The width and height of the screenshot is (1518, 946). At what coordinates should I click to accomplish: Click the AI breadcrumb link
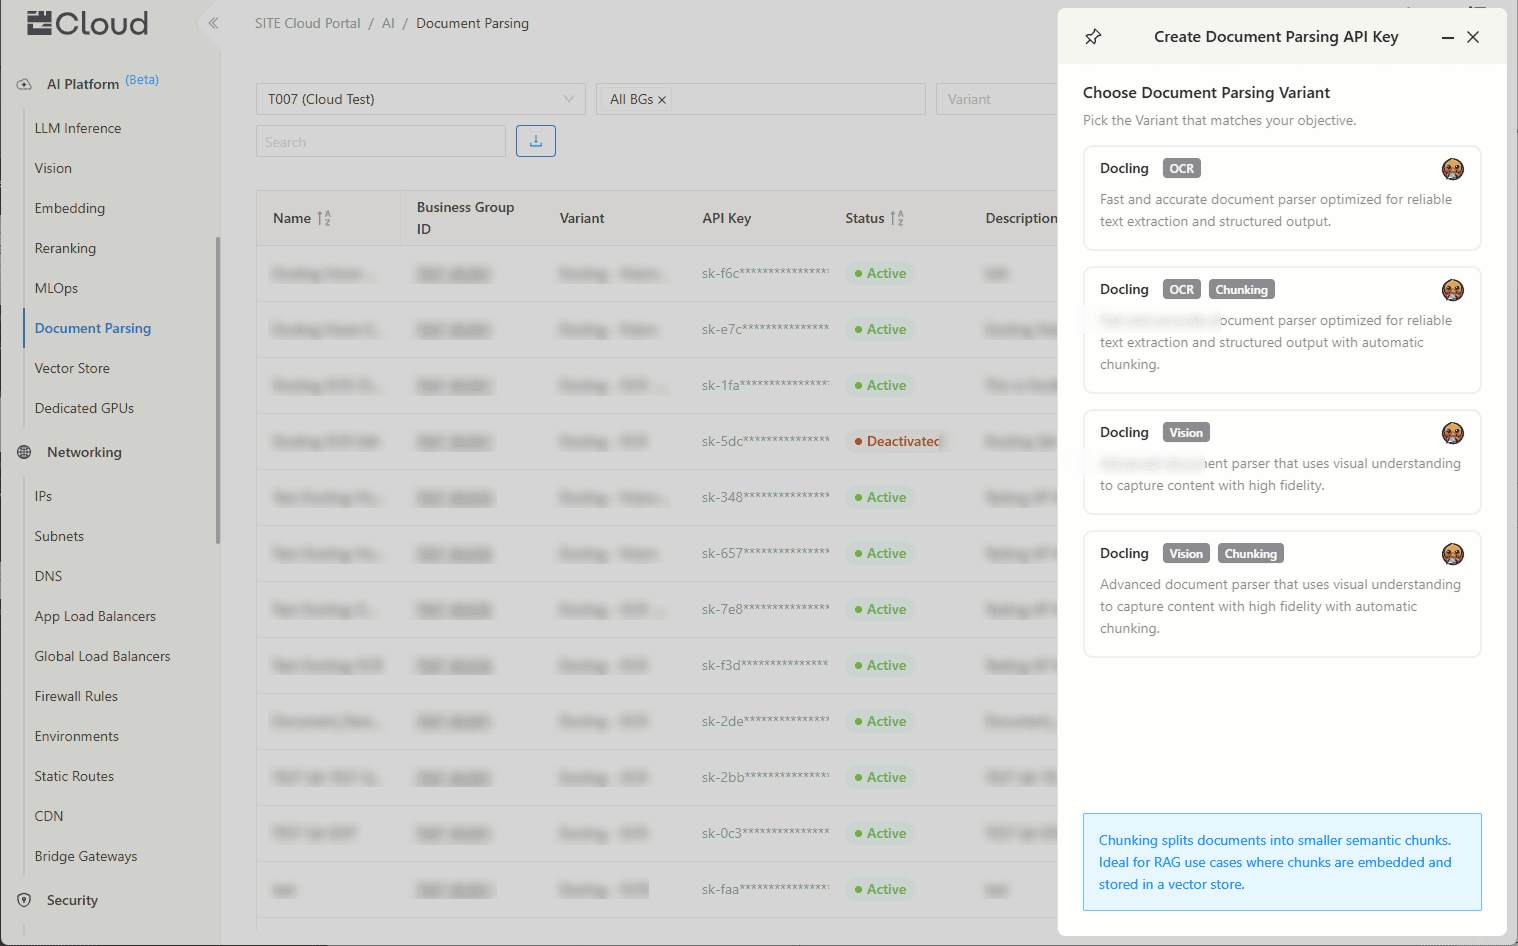388,23
